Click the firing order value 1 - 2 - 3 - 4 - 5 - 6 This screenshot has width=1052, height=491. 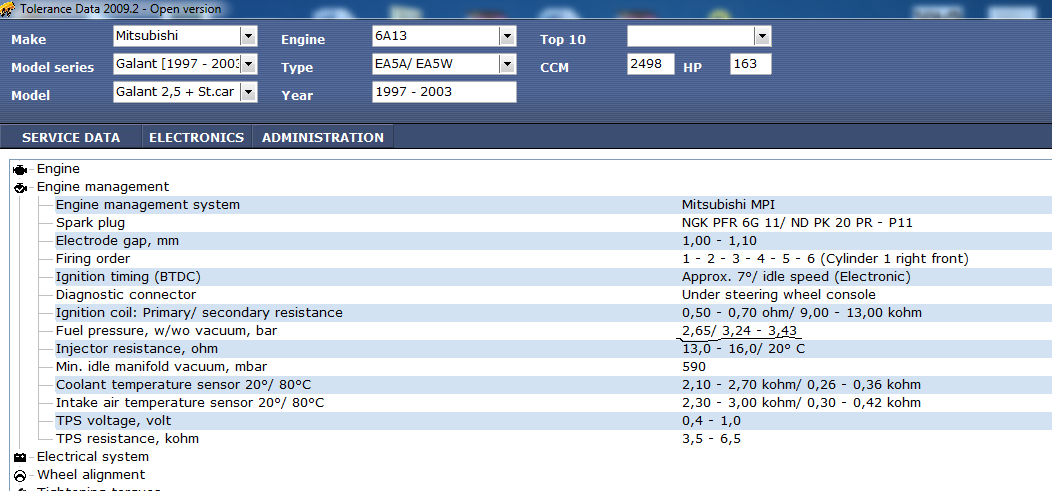coord(825,259)
